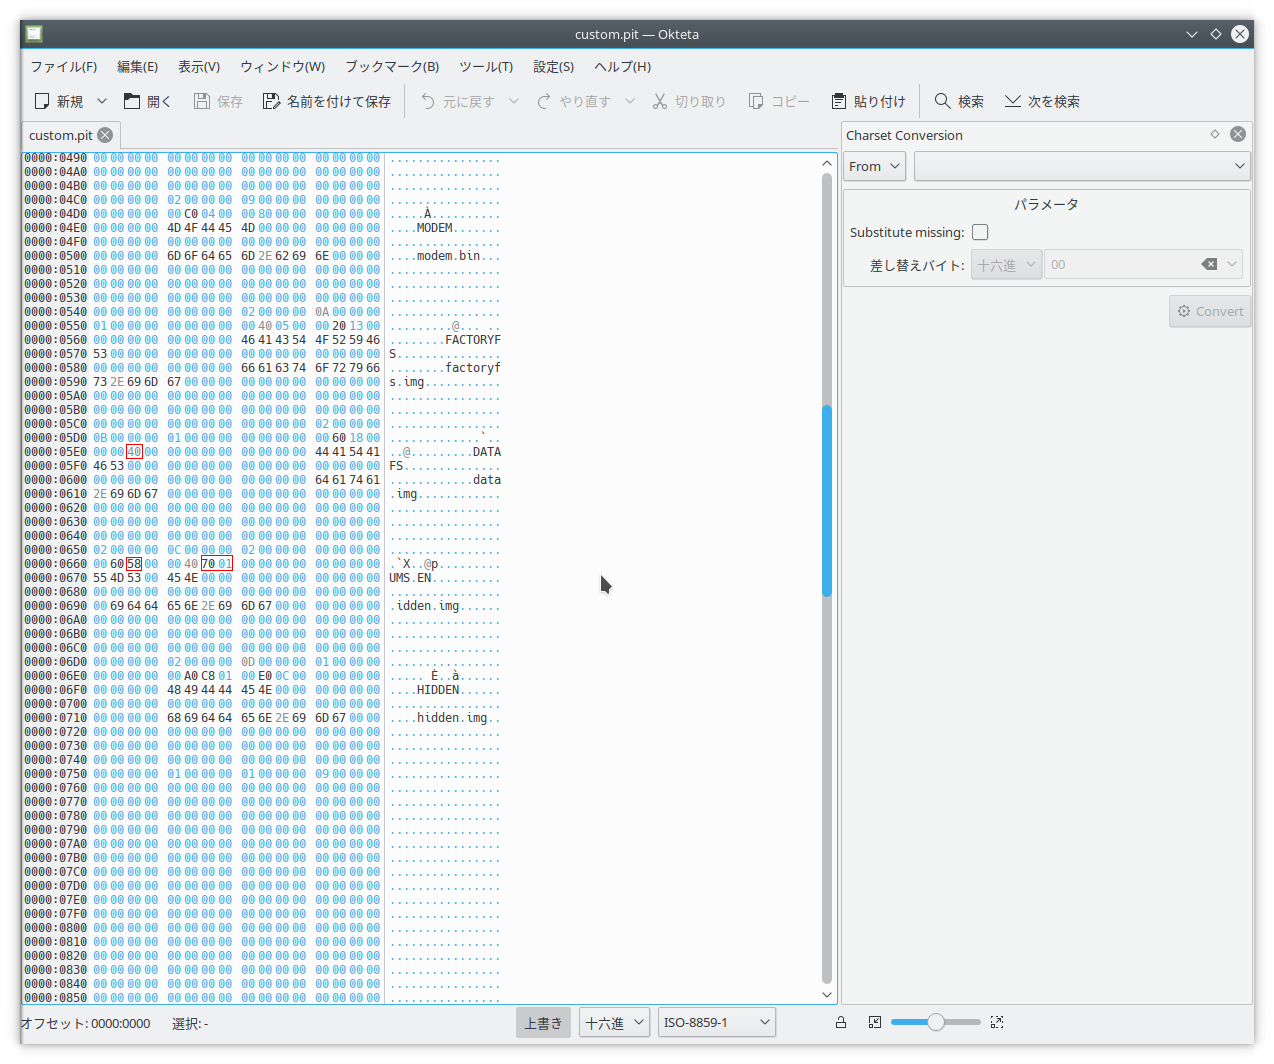
Task: Open the substitute byte value dropdown arrow
Action: click(x=1232, y=265)
